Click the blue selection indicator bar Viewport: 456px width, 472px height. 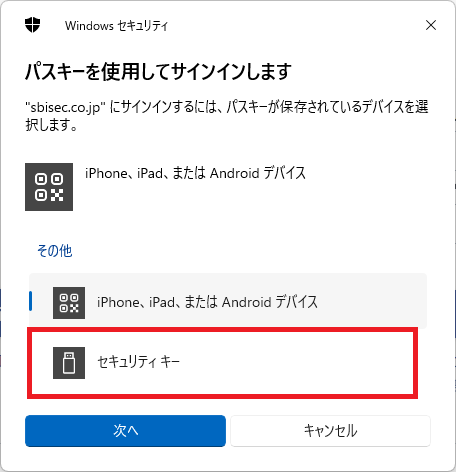click(31, 301)
